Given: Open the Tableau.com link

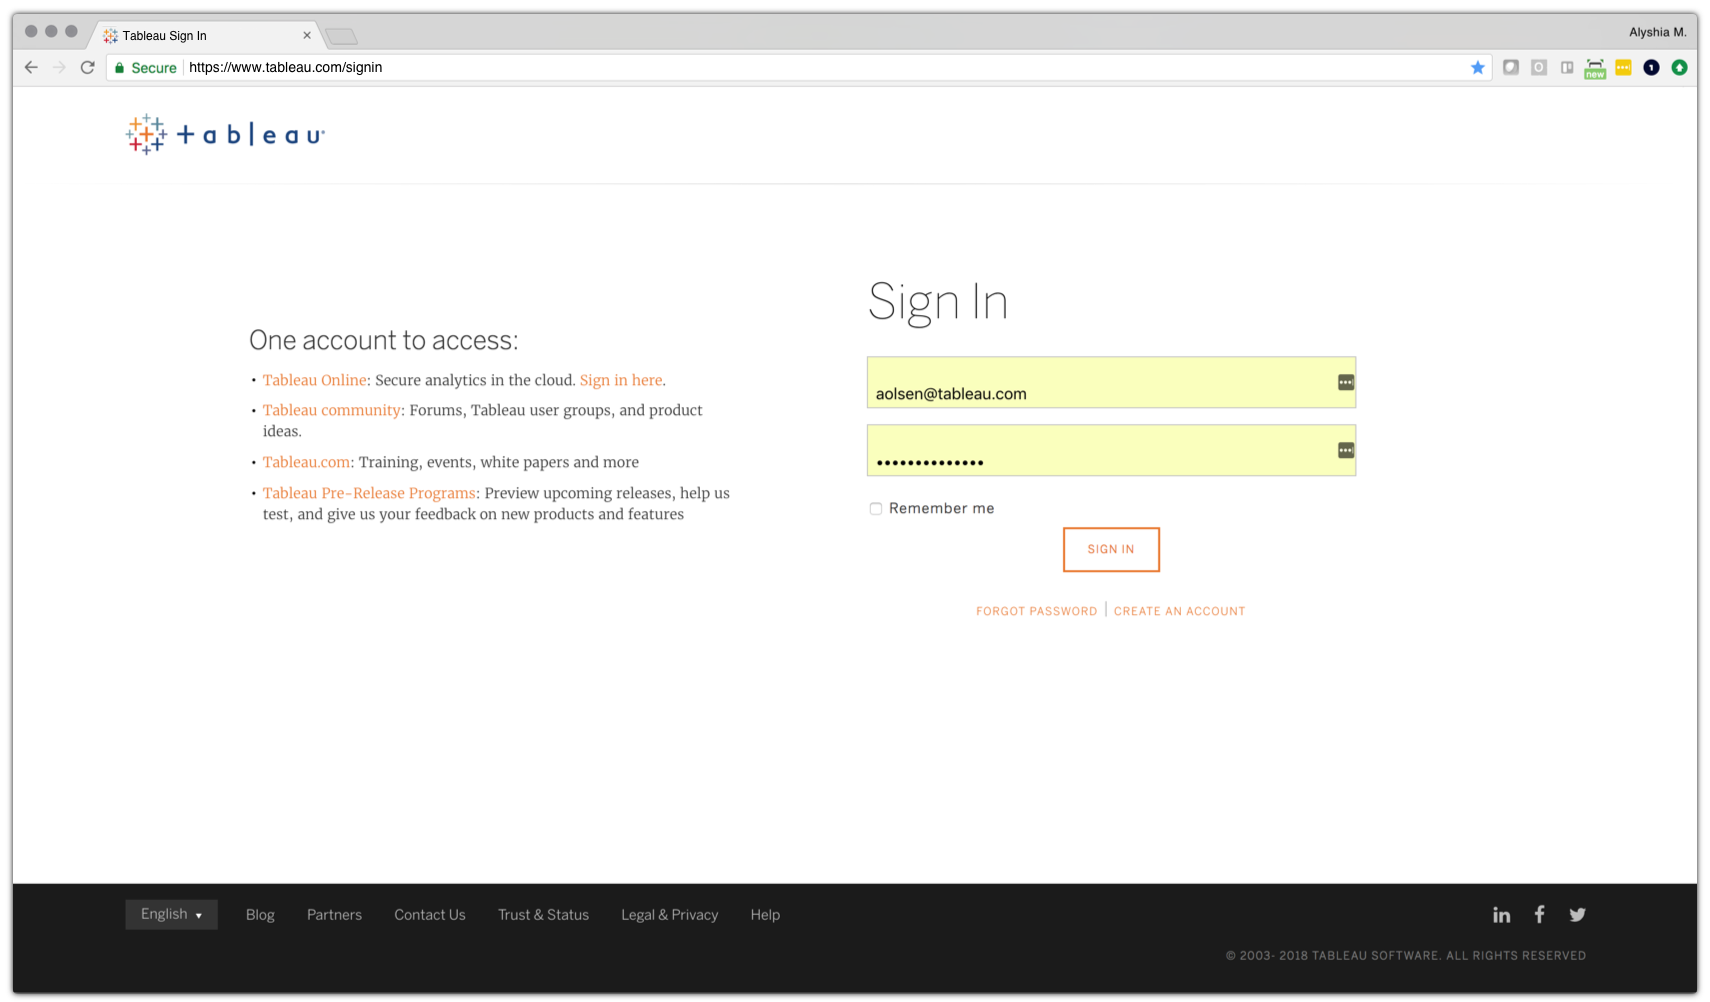Looking at the screenshot, I should pyautogui.click(x=306, y=462).
